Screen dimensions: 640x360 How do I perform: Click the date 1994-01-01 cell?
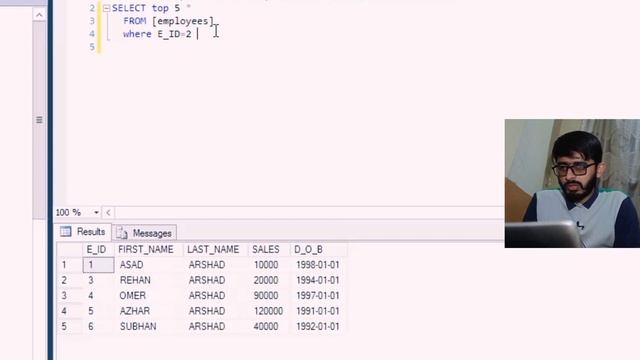coord(318,280)
